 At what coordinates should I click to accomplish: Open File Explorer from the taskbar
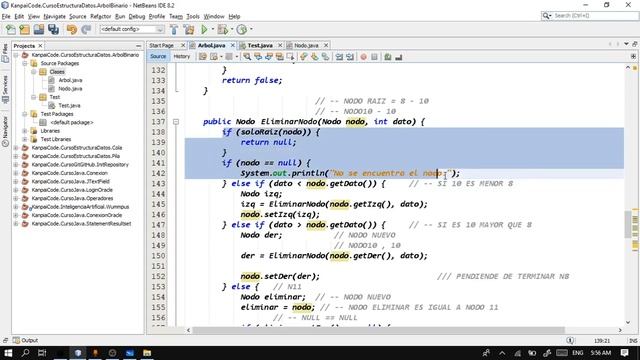tap(147, 353)
